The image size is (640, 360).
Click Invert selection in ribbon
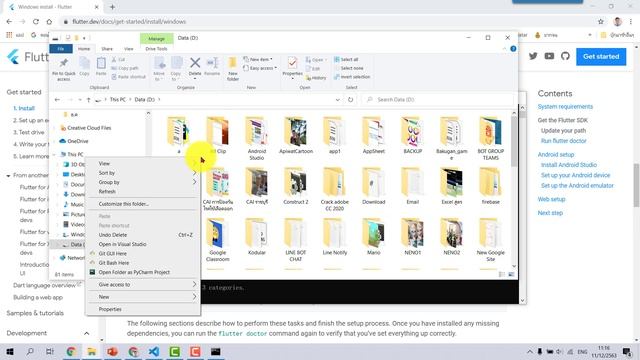[x=352, y=77]
